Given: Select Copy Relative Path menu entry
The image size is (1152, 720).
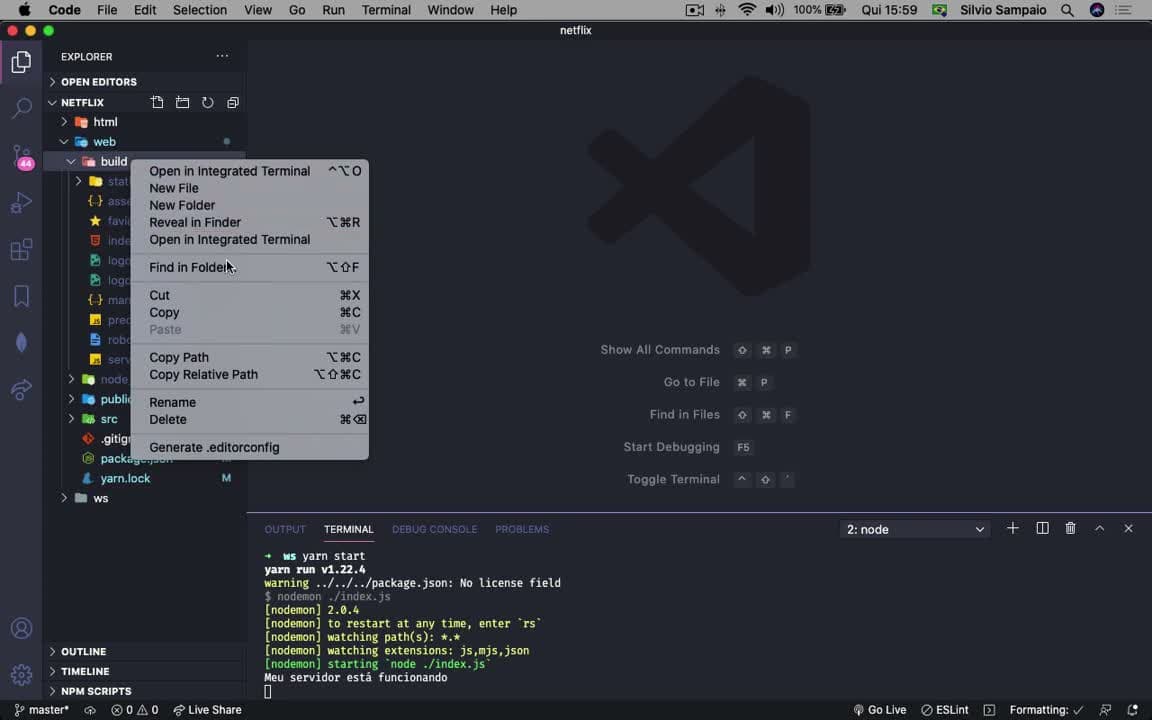Looking at the screenshot, I should tap(250, 375).
